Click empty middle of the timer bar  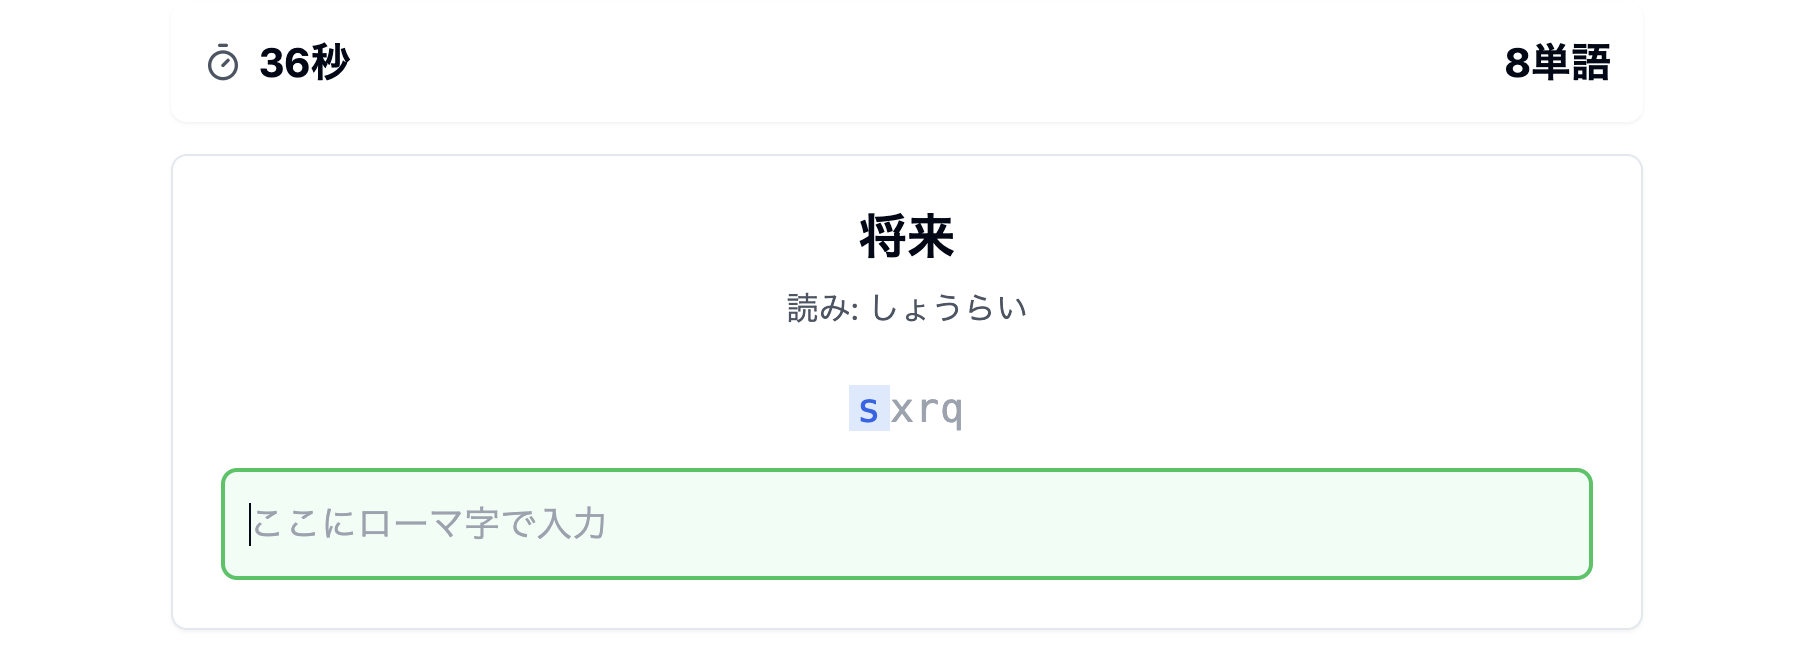[x=906, y=63]
